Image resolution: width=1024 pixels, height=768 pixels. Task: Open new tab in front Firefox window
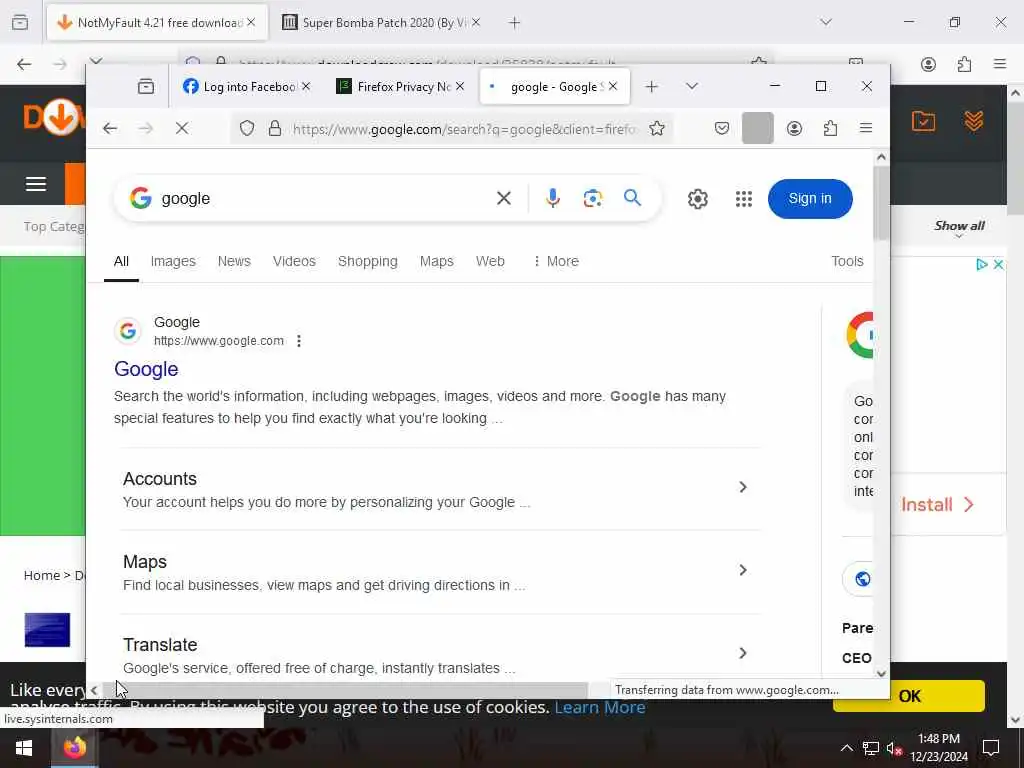tap(651, 86)
